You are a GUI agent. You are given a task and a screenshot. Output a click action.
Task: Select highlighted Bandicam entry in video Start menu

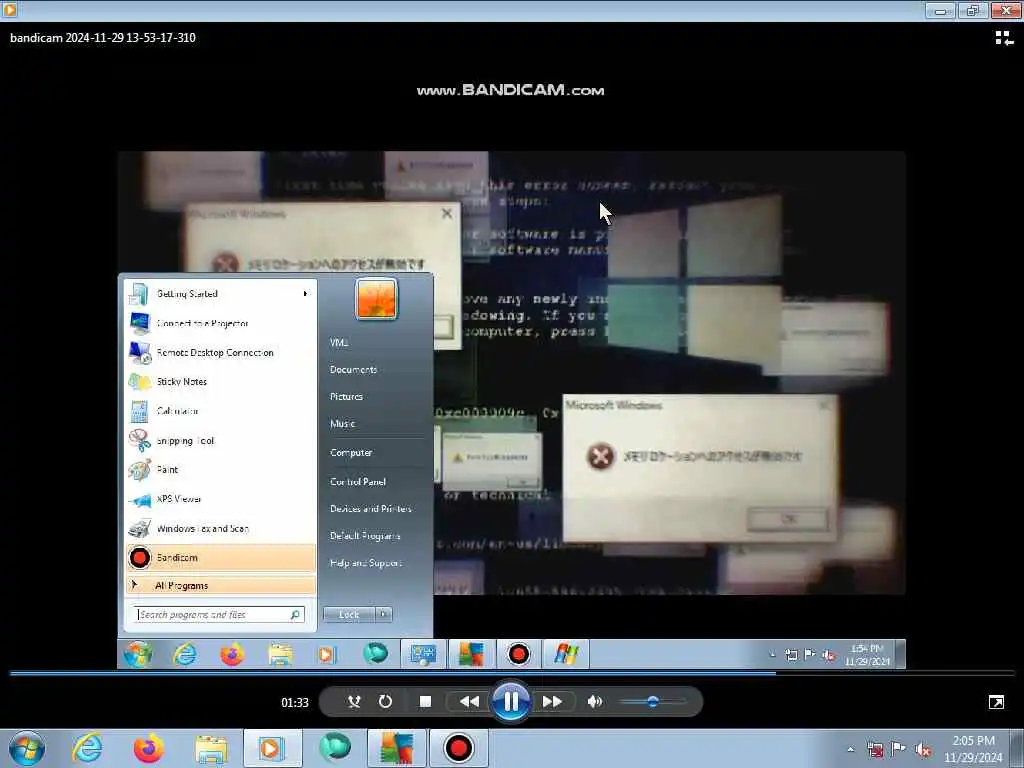point(221,558)
